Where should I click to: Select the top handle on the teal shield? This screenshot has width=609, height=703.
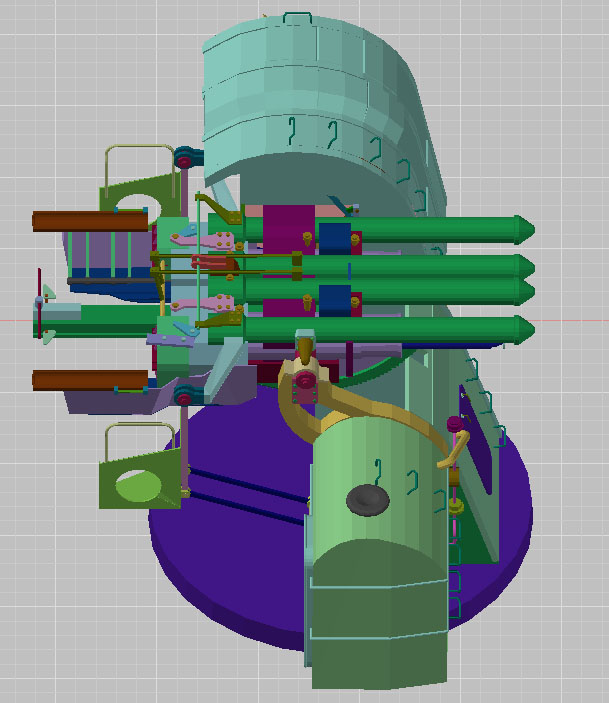pos(297,18)
